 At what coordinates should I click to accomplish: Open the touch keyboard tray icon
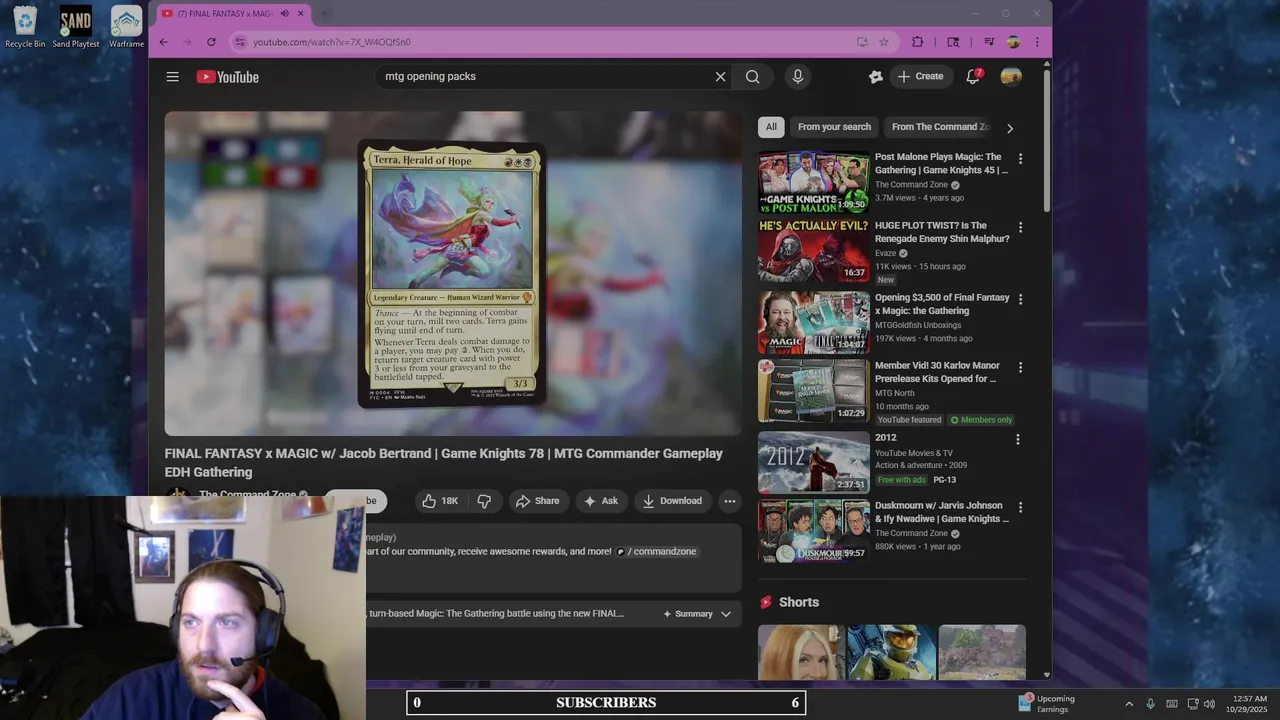point(1172,704)
